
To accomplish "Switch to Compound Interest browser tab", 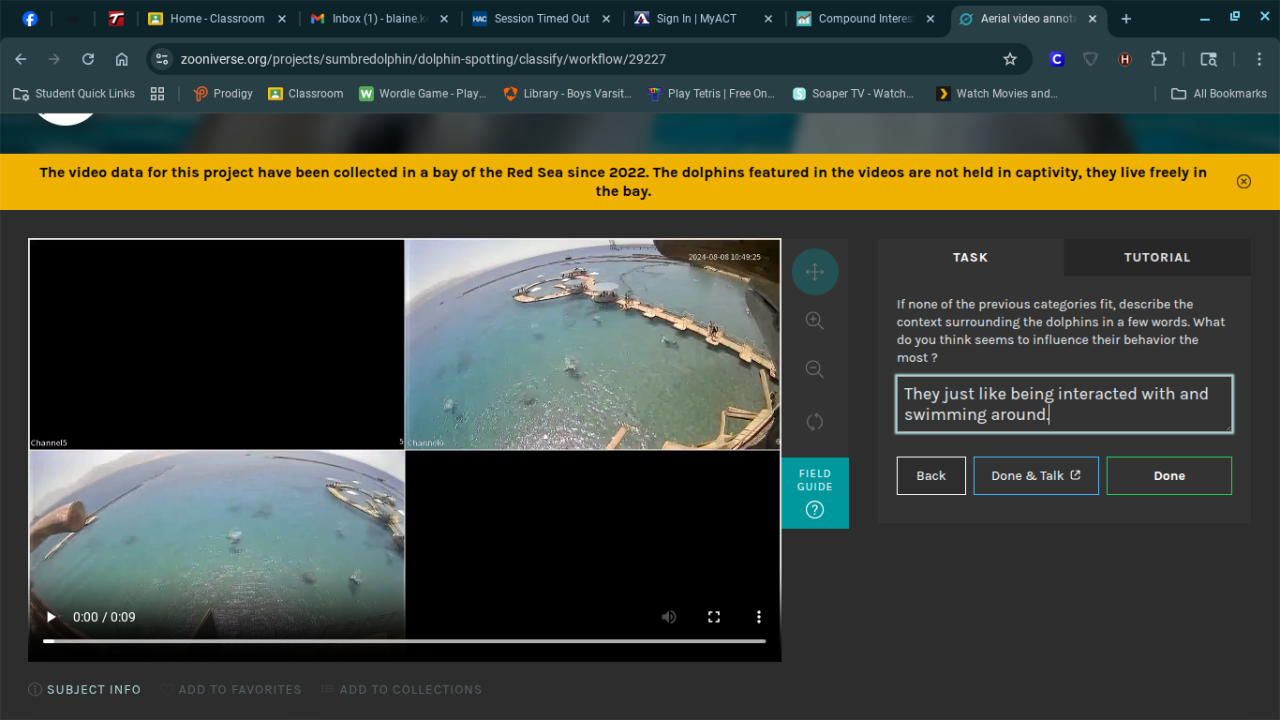I will pyautogui.click(x=865, y=19).
